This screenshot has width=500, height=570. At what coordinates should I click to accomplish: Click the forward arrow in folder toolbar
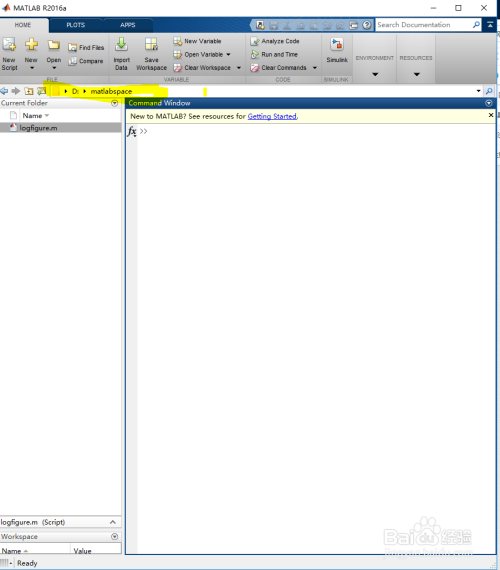tap(16, 91)
